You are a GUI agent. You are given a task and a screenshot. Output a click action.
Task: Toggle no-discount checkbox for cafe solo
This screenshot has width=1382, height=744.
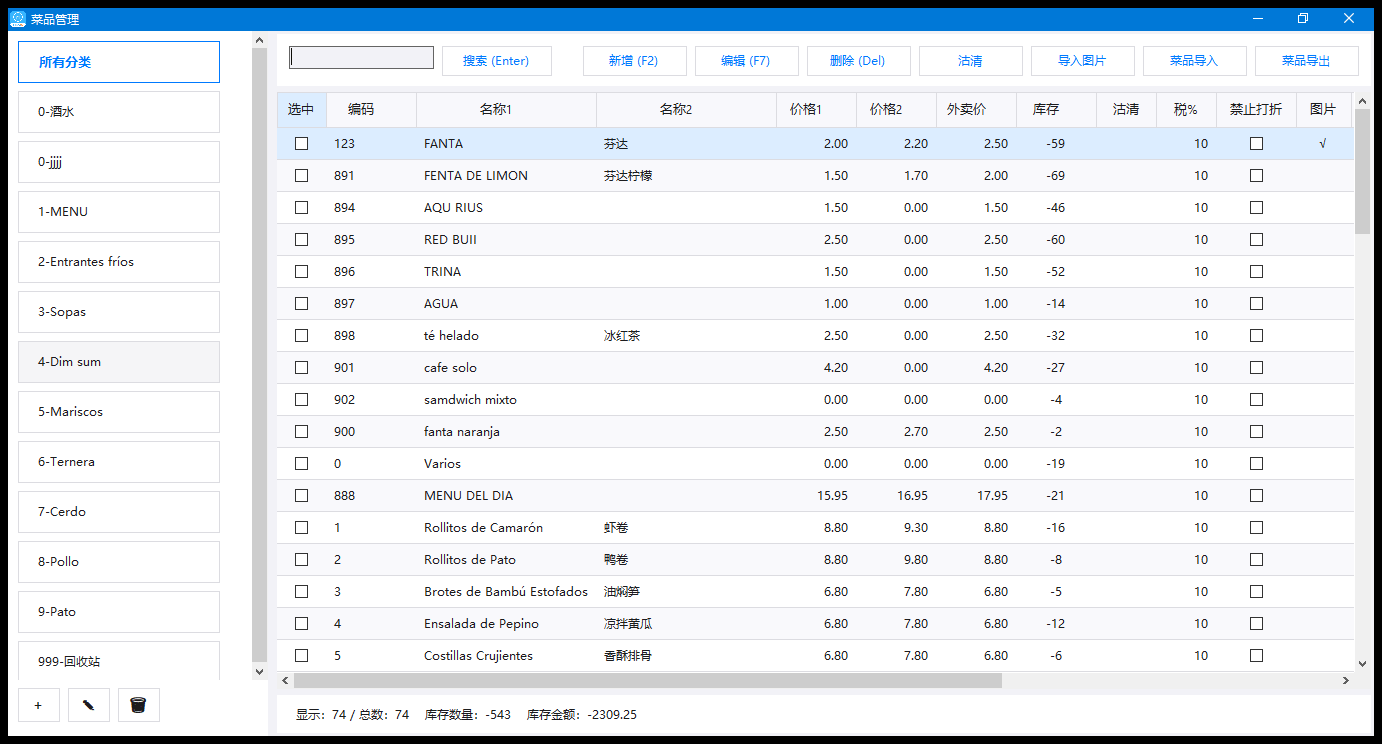tap(1256, 368)
